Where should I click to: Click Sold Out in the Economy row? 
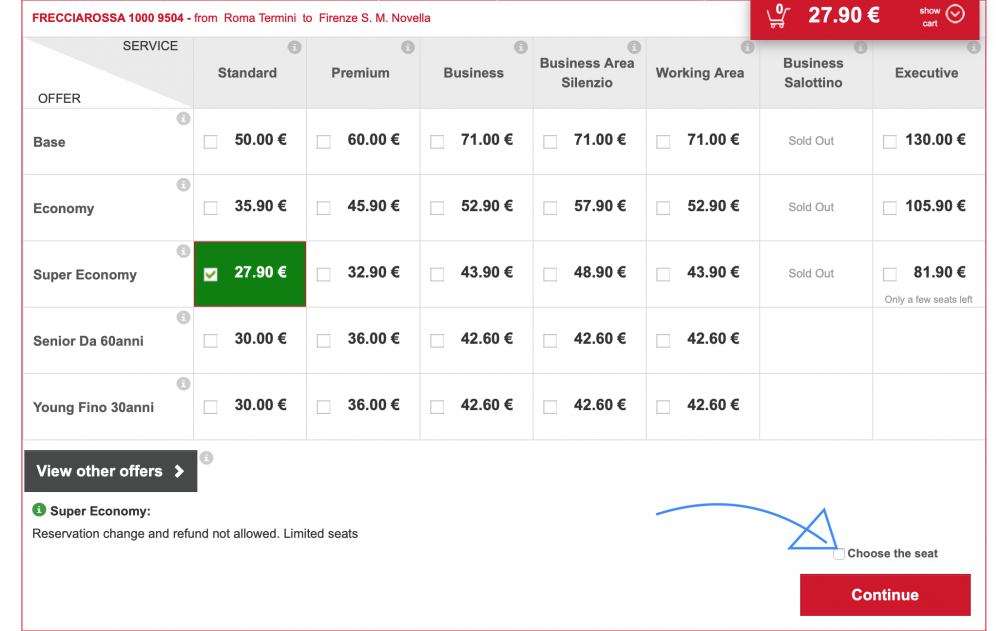(811, 207)
